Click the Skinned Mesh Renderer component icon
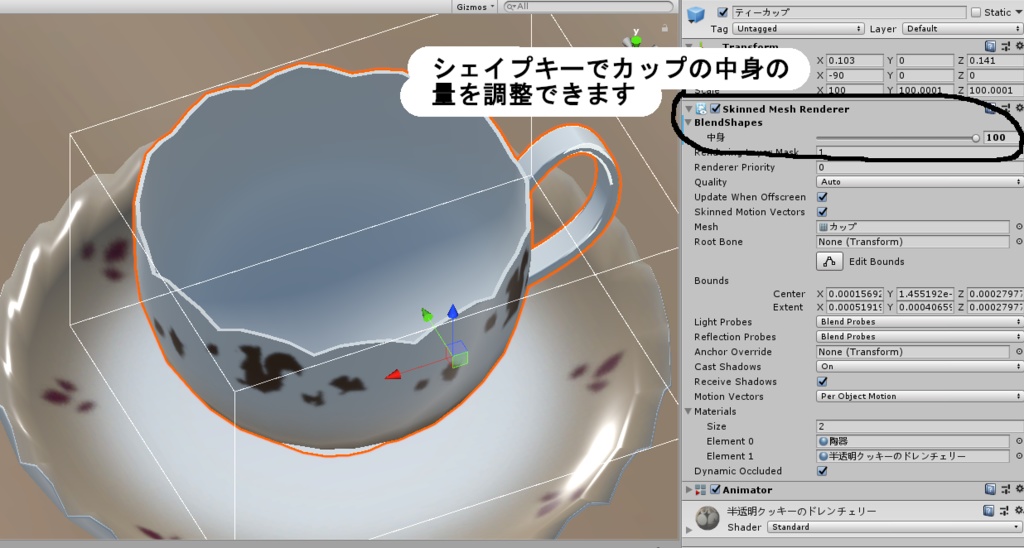This screenshot has height=548, width=1024. (x=702, y=109)
